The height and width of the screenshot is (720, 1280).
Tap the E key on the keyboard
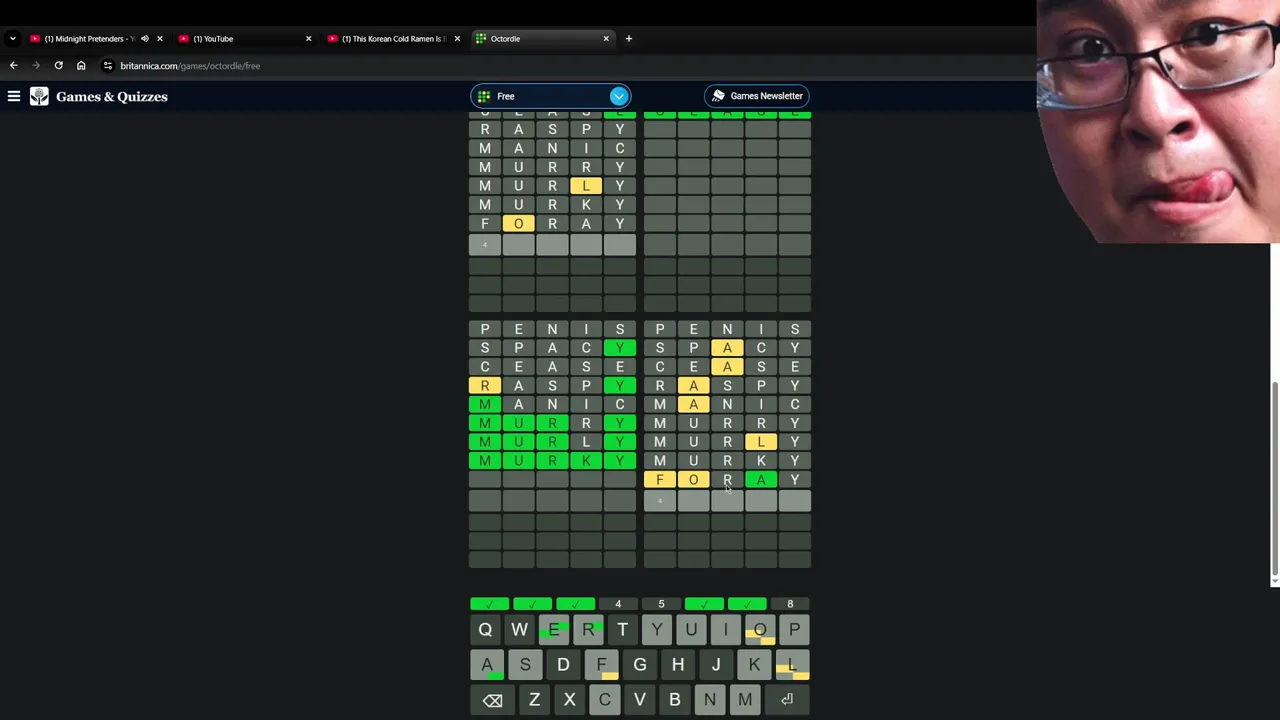pos(554,630)
